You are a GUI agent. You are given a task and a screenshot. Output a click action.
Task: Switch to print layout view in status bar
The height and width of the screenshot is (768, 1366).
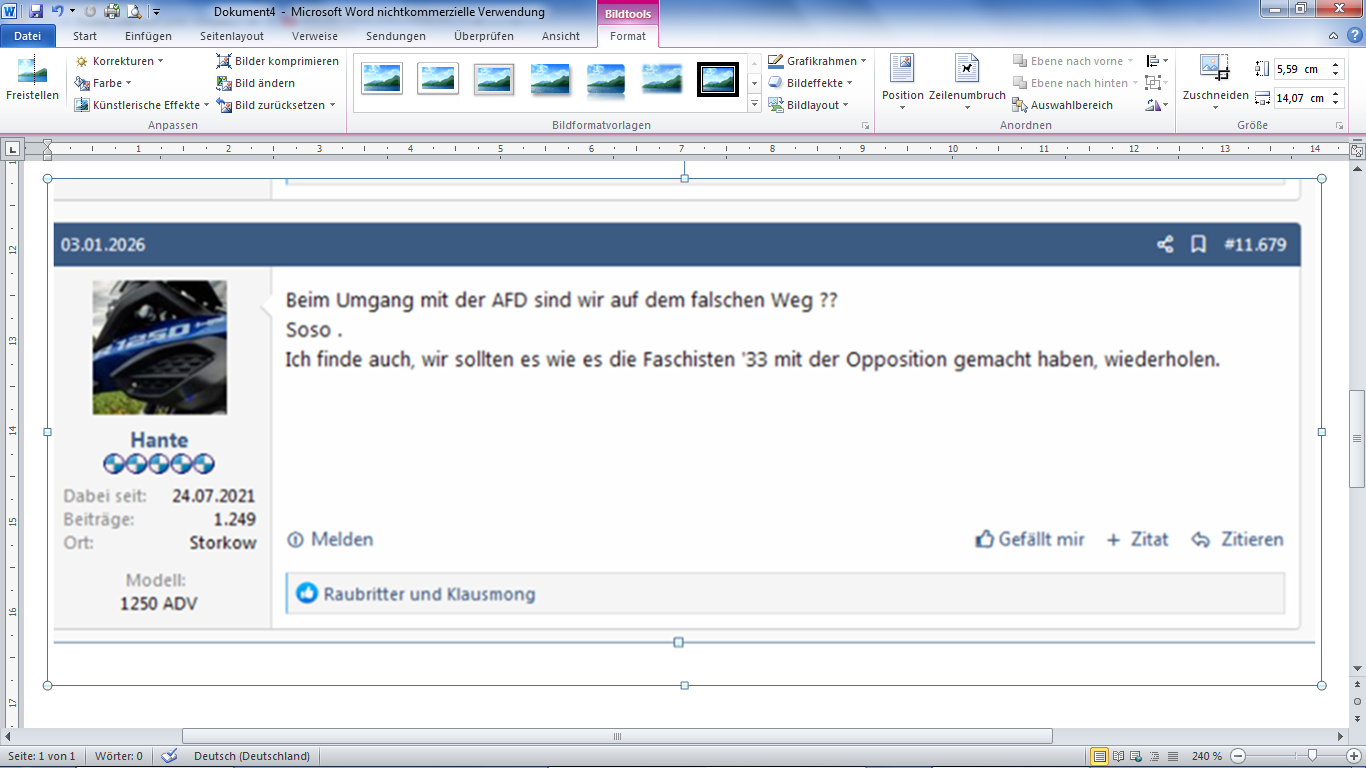coord(1099,756)
